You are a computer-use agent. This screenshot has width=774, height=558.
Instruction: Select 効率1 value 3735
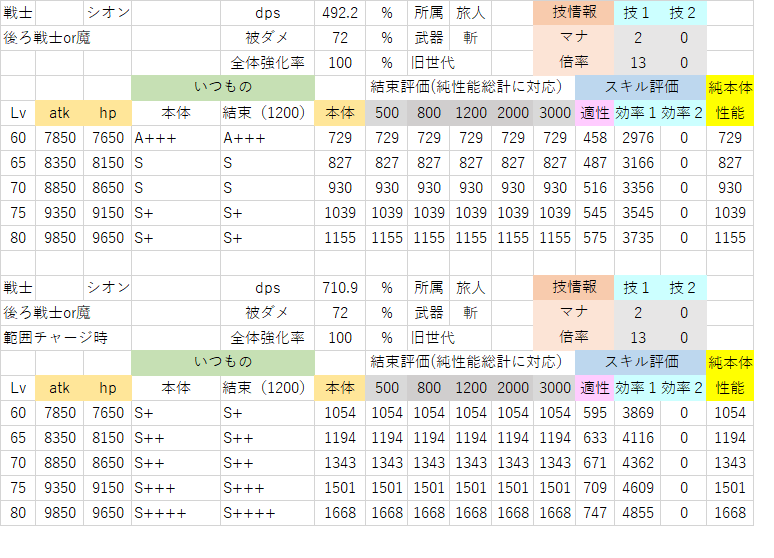pos(638,238)
